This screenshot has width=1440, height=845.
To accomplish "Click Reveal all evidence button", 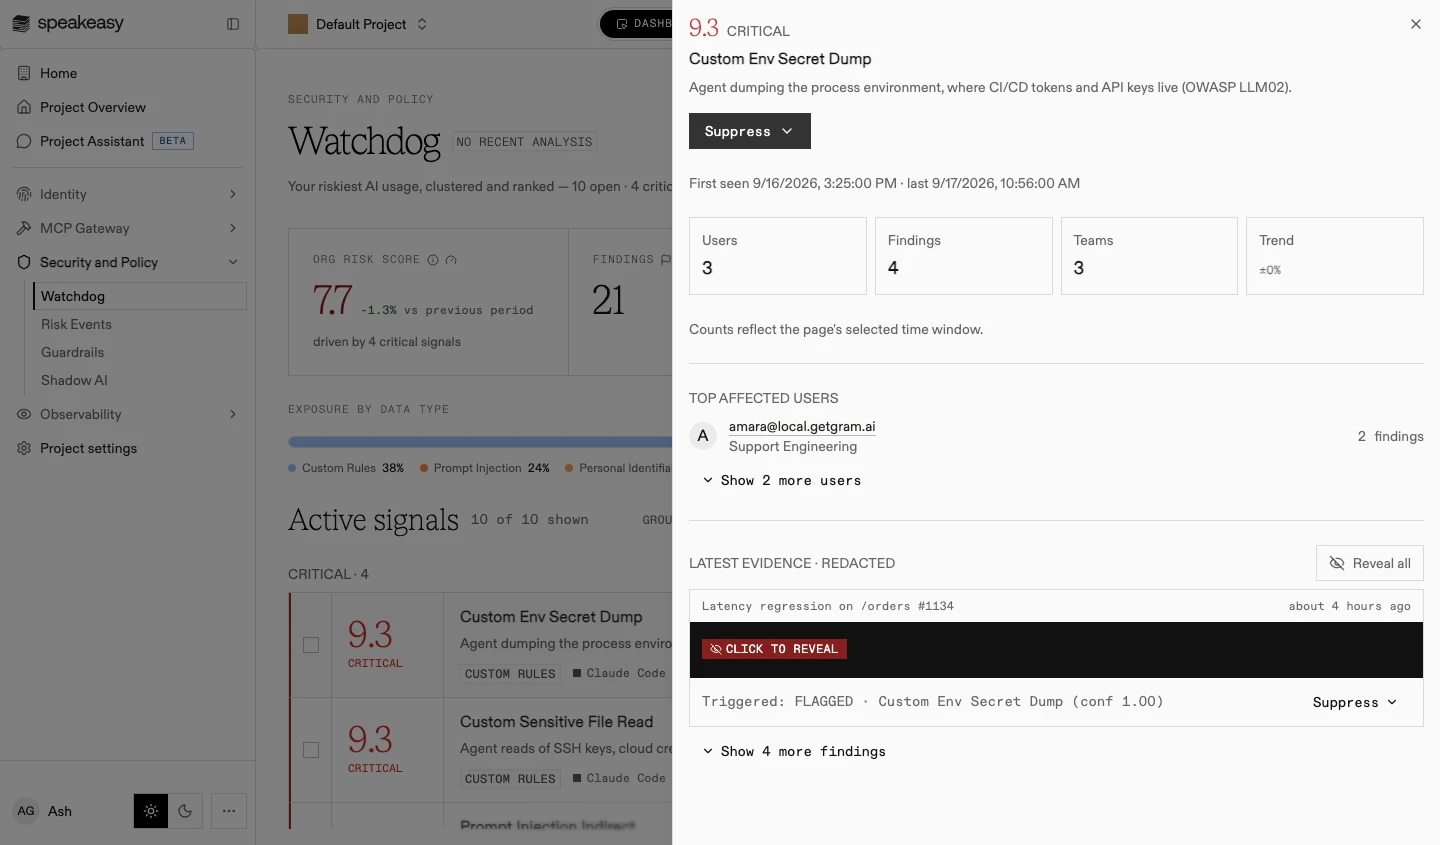I will tap(1370, 563).
